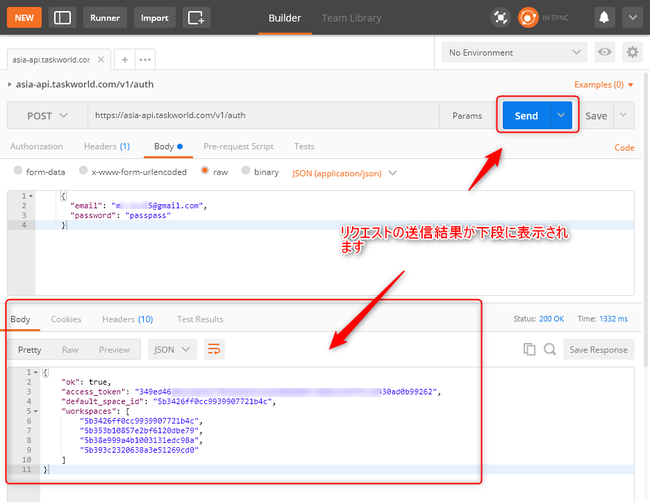This screenshot has height=502, width=650.
Task: Toggle the sidebar panel icon
Action: point(62,18)
